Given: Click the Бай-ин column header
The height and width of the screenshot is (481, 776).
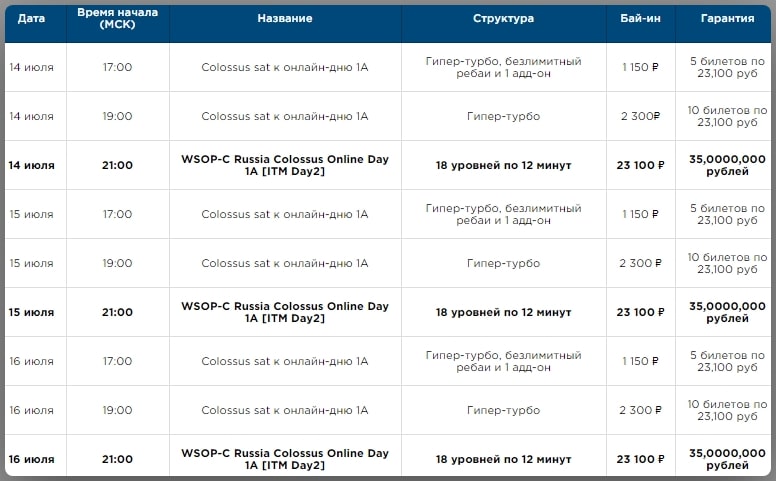Looking at the screenshot, I should pos(640,19).
